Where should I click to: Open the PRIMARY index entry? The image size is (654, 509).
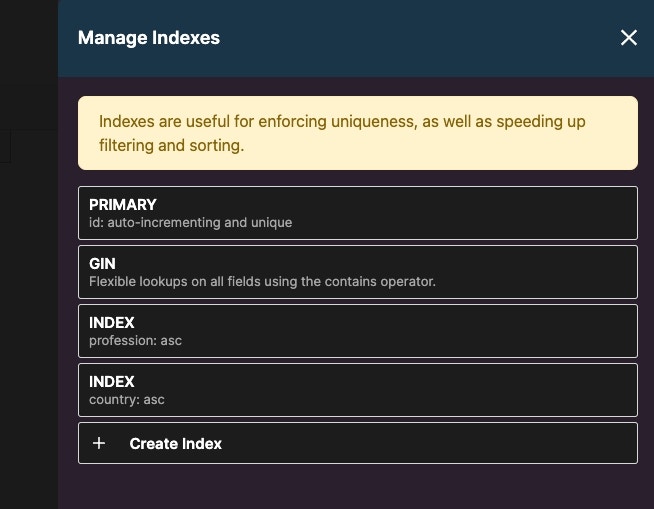tap(357, 213)
